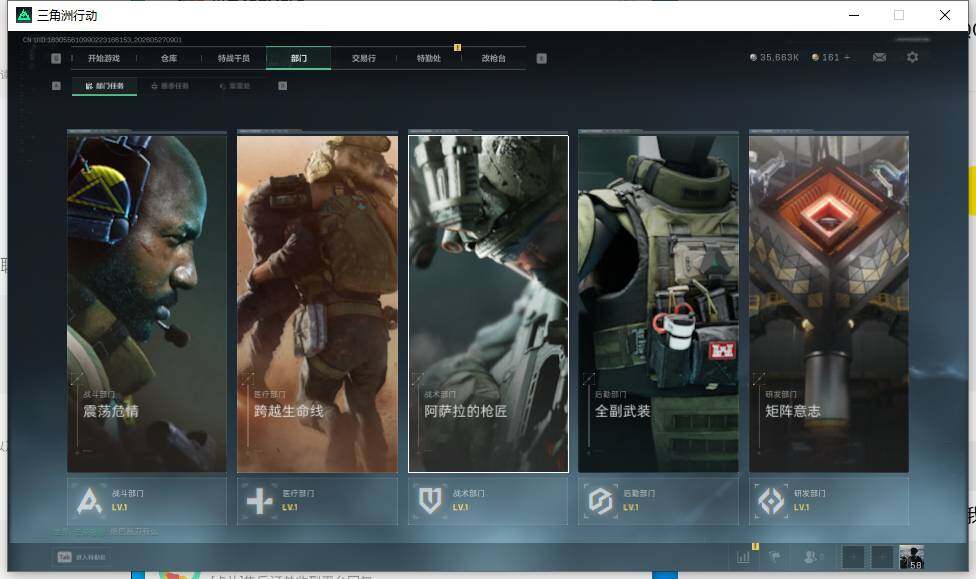Open the 矩阵意志 mission card
Screen dimensions: 976x579
coord(829,304)
